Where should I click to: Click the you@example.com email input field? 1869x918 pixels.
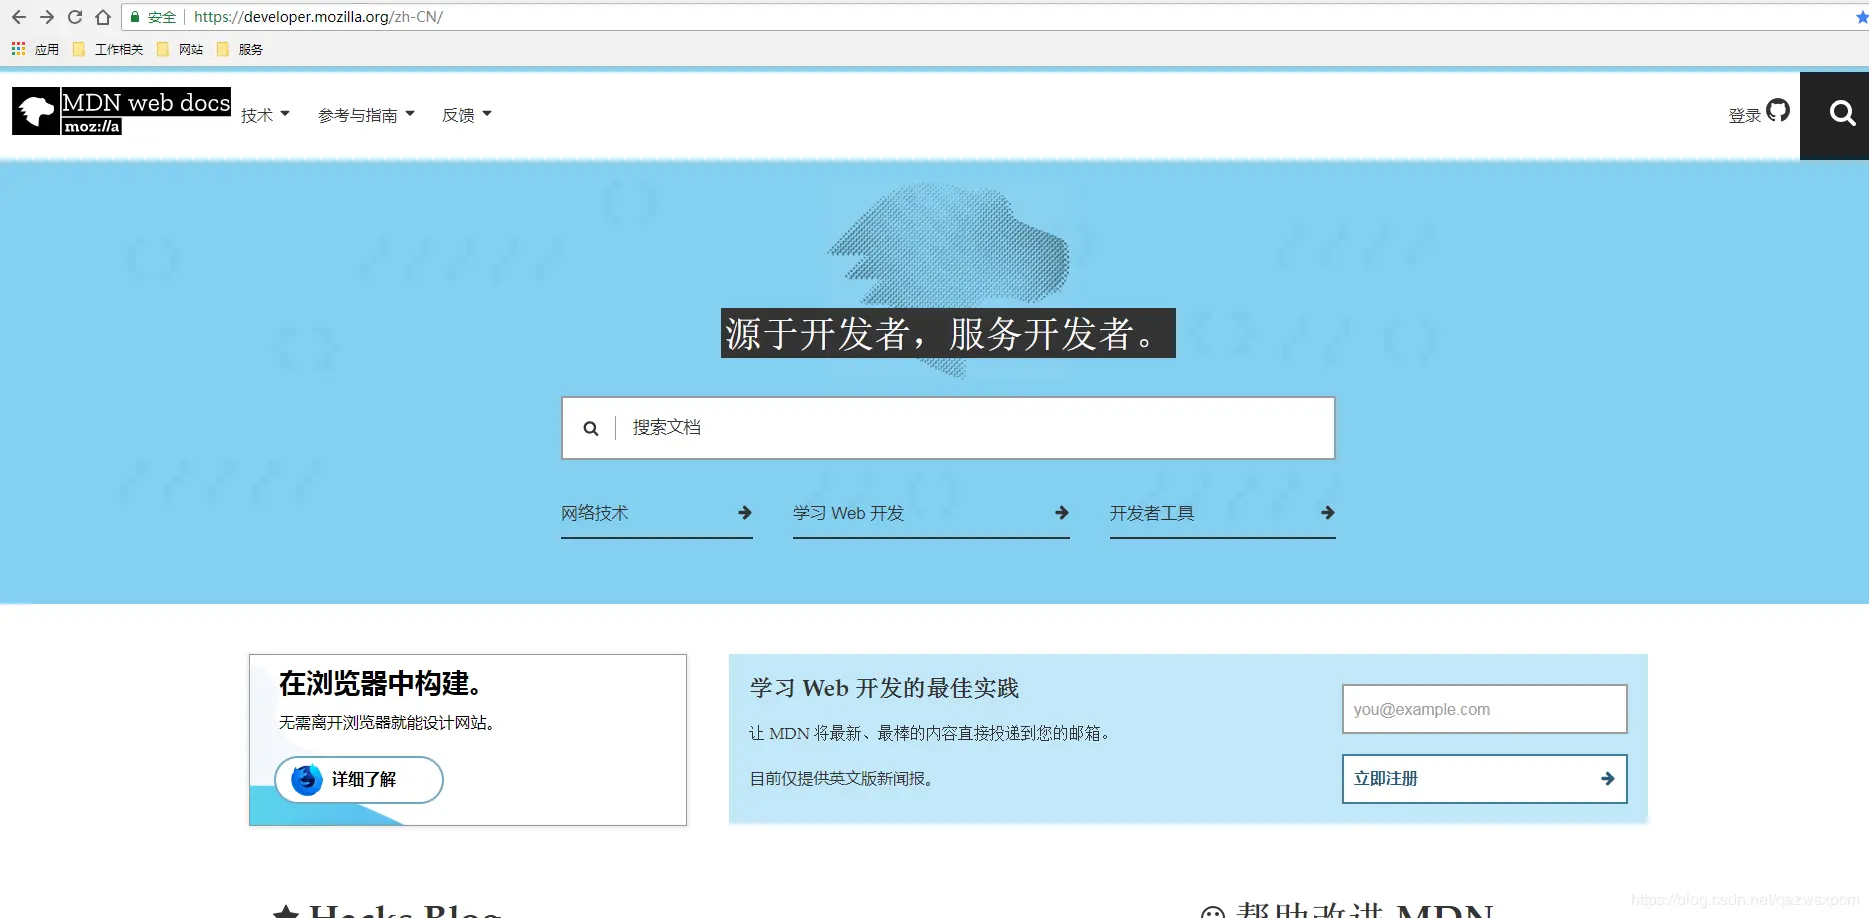pos(1483,708)
